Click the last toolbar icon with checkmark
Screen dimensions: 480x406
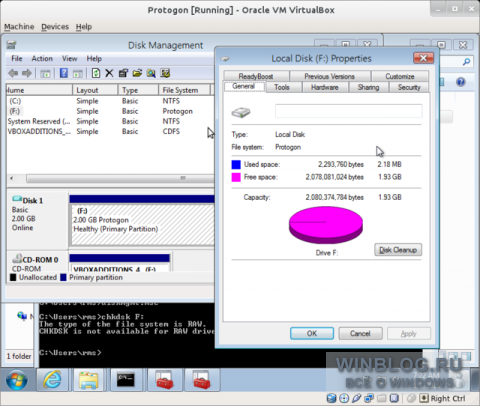pyautogui.click(x=165, y=73)
